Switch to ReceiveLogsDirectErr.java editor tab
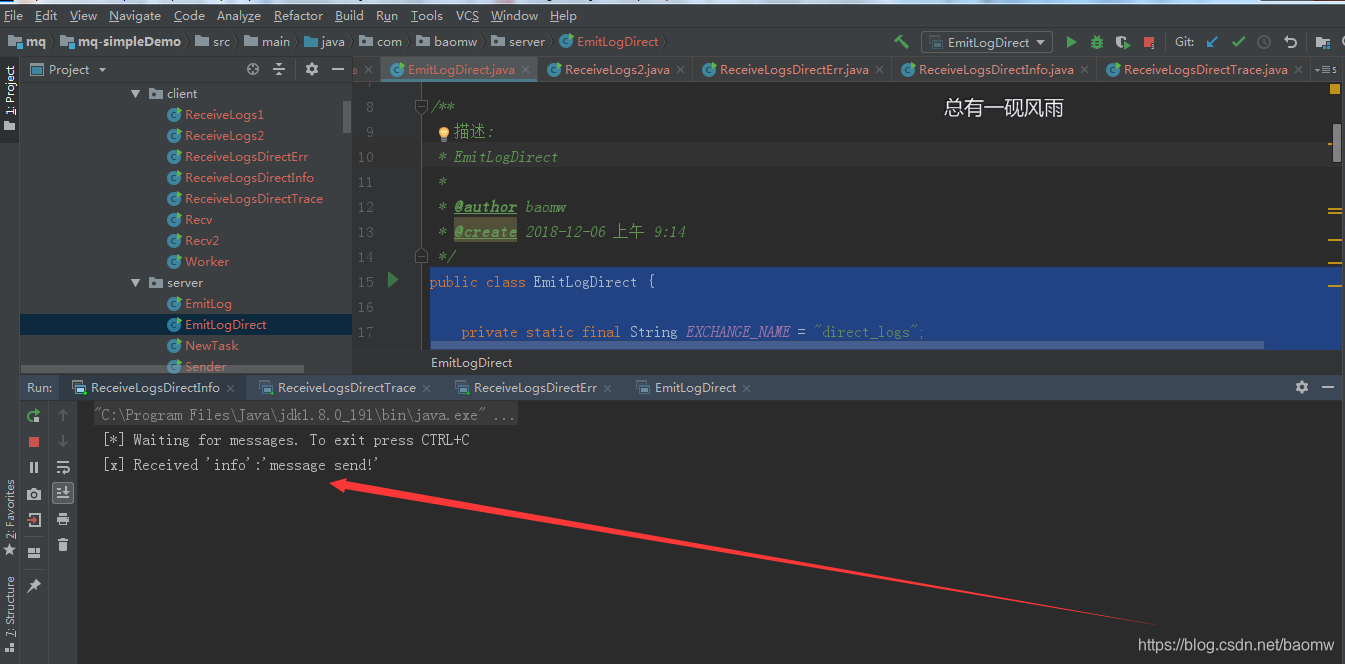The image size is (1345, 664). click(794, 69)
